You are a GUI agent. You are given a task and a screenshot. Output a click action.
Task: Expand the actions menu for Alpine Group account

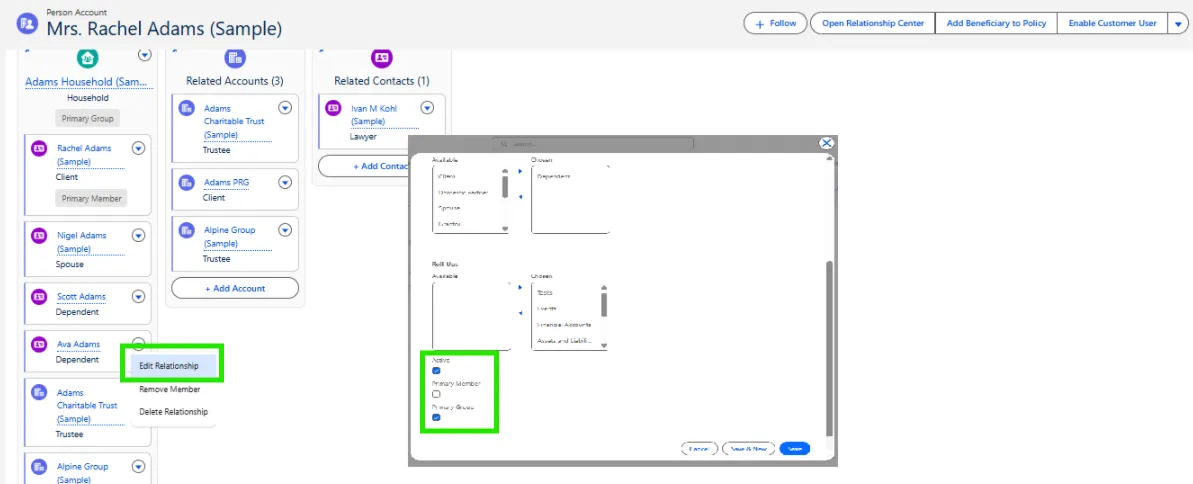pos(285,230)
